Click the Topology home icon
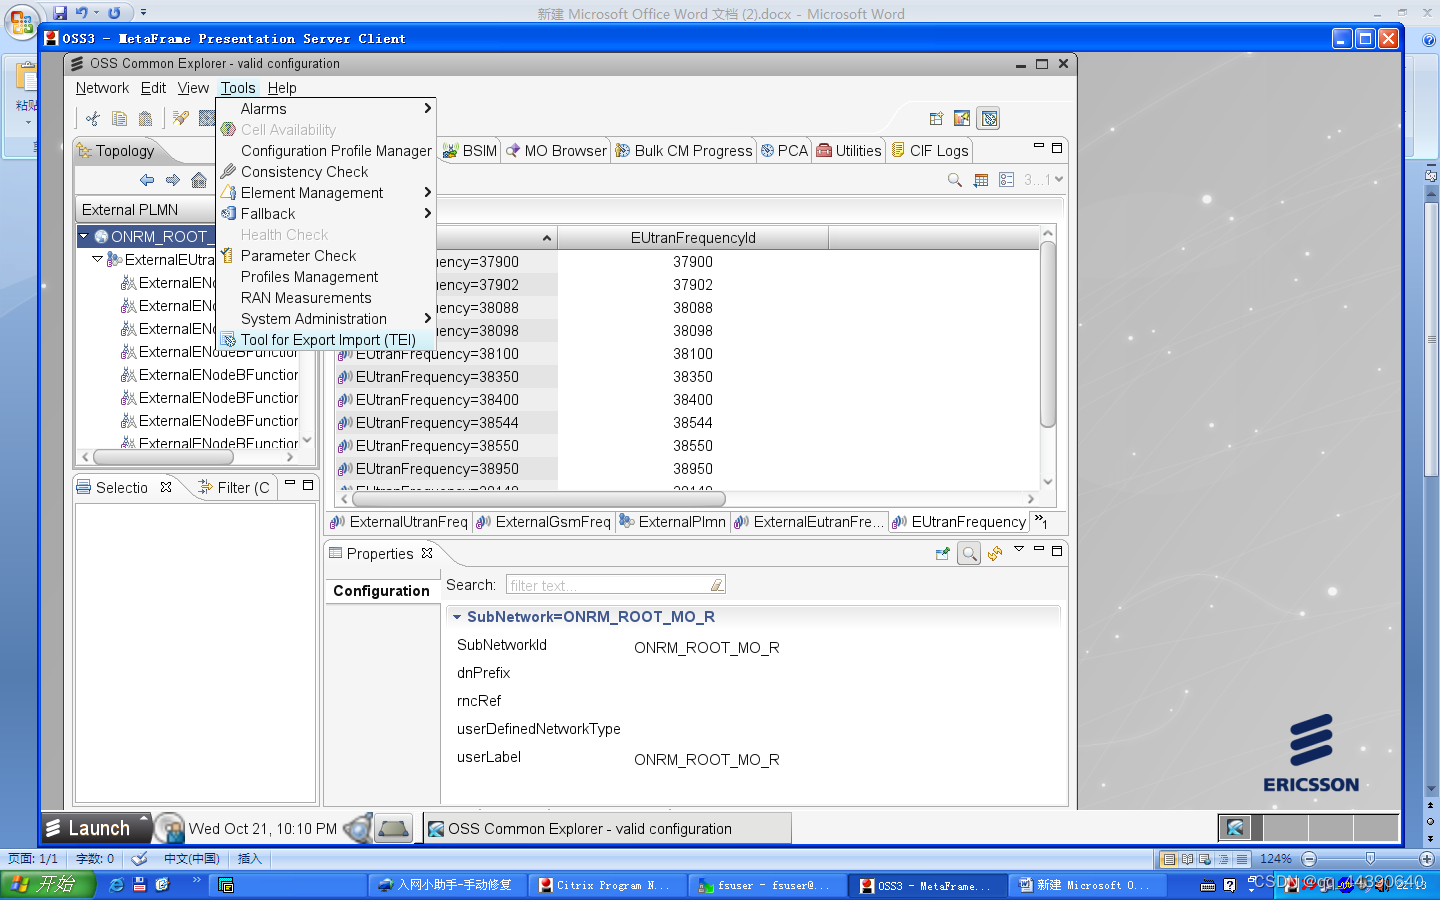This screenshot has width=1440, height=900. point(199,180)
